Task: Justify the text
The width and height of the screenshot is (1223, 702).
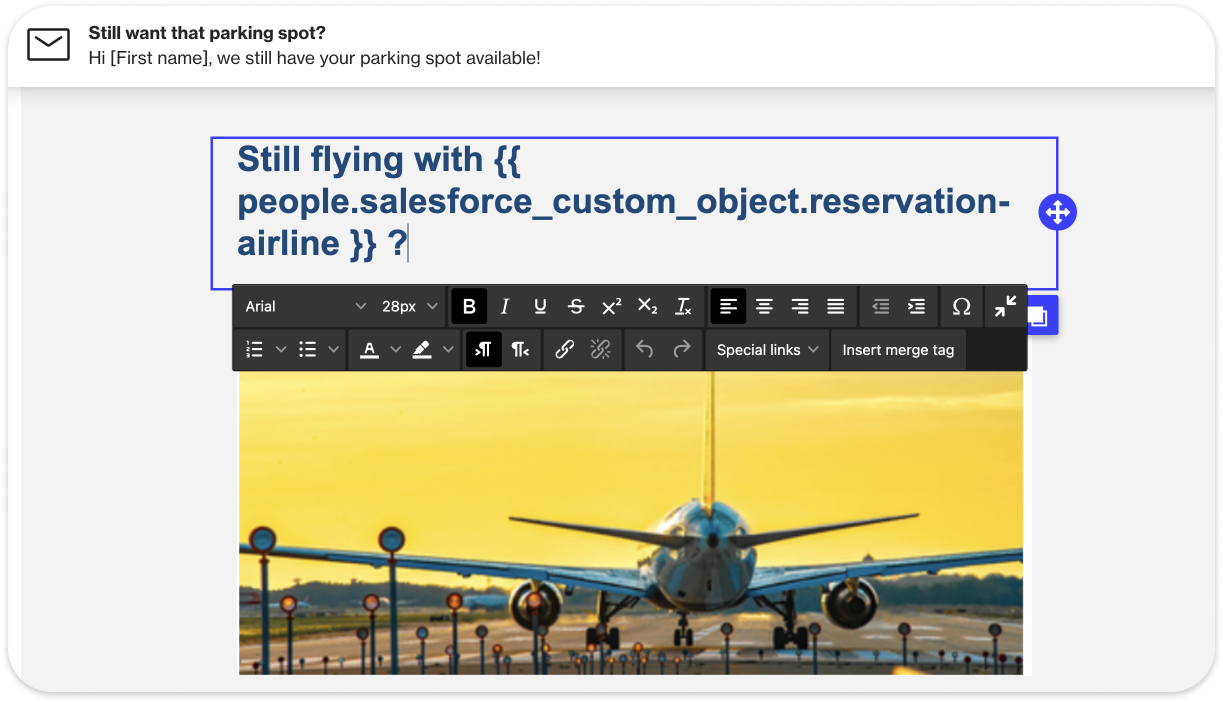Action: [x=836, y=306]
